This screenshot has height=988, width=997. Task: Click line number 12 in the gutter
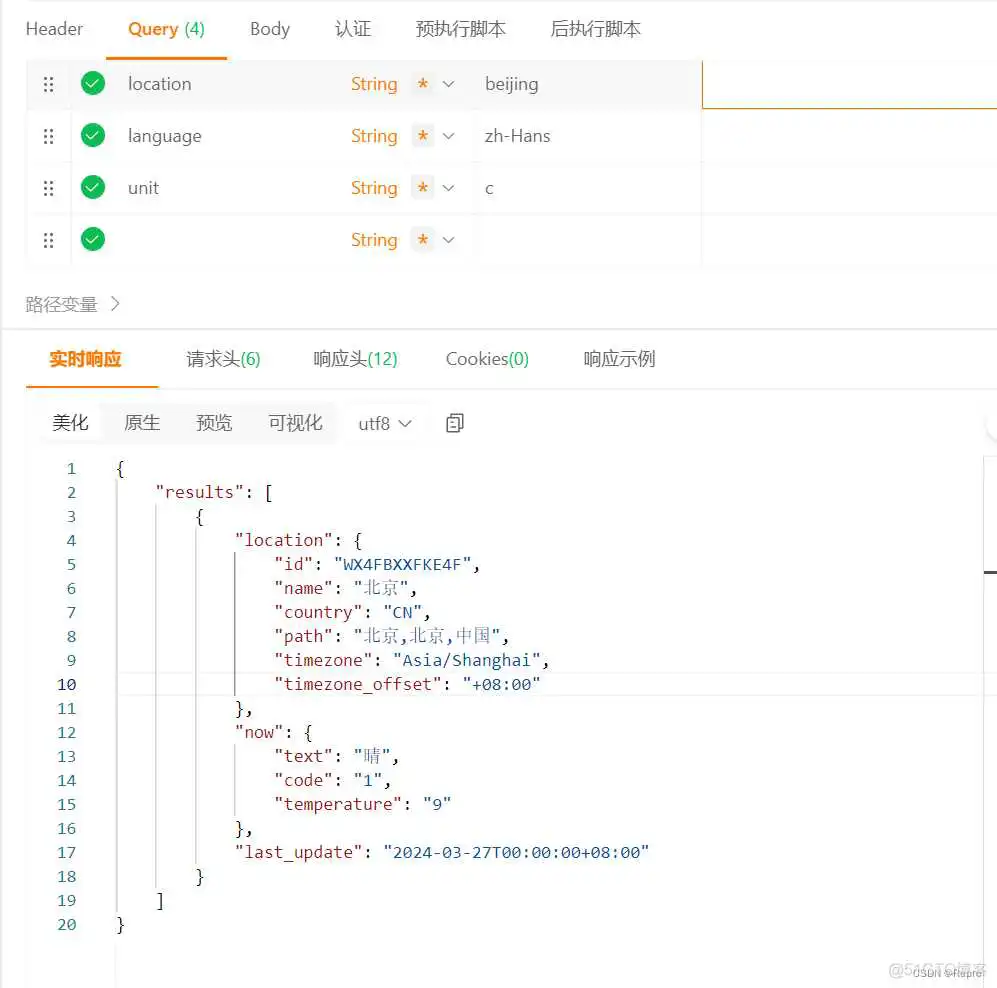click(x=66, y=732)
